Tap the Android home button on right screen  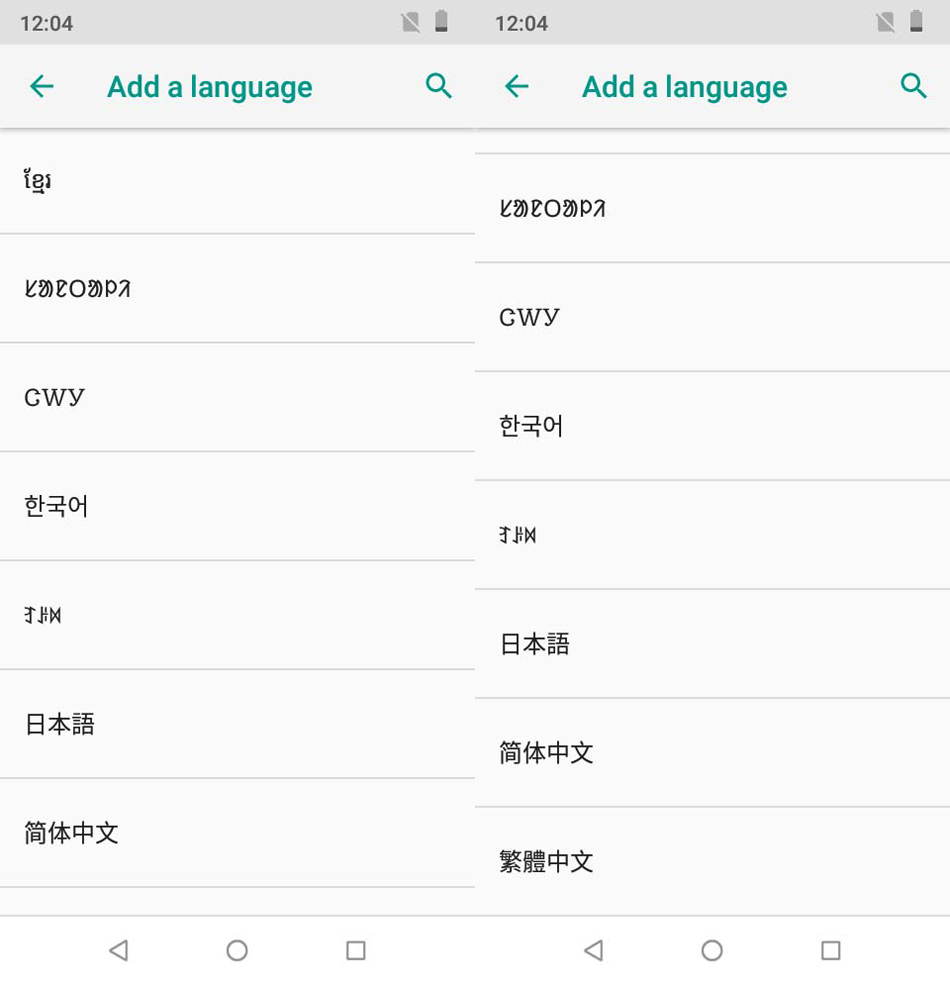point(712,950)
